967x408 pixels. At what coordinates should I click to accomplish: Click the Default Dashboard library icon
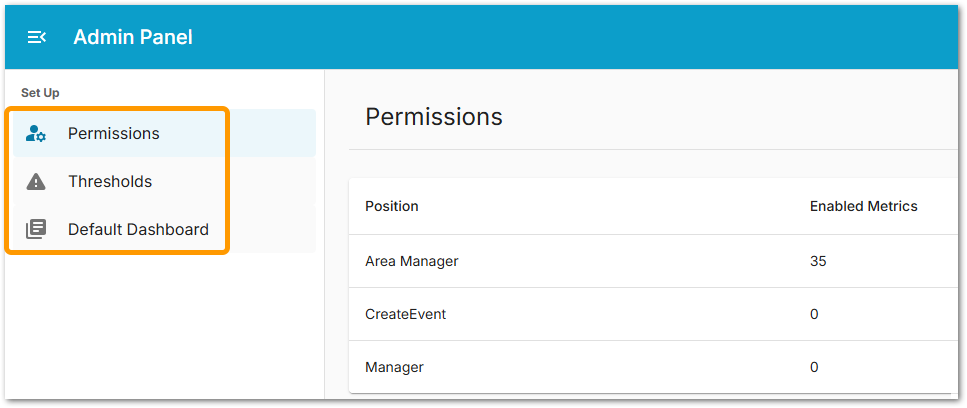point(36,230)
